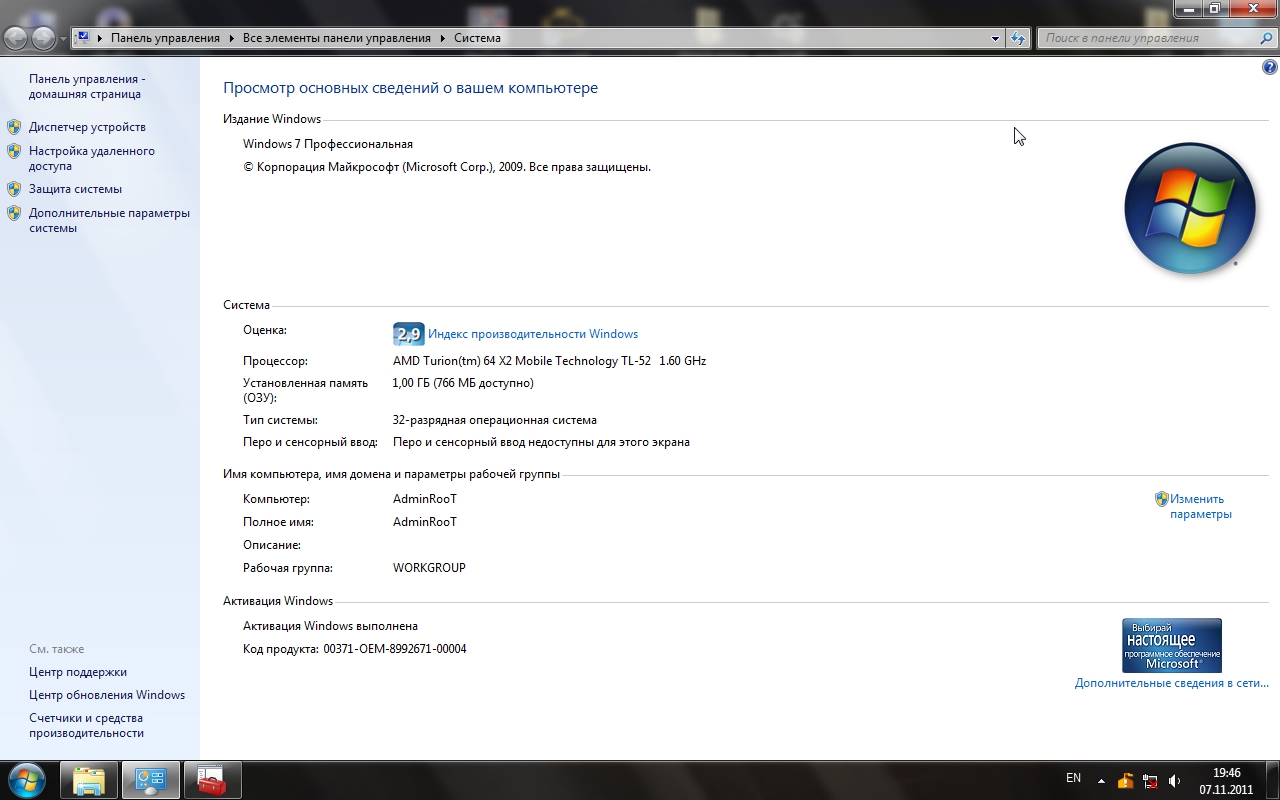This screenshot has height=800, width=1280.
Task: Open Защита системы link
Action: (x=75, y=189)
